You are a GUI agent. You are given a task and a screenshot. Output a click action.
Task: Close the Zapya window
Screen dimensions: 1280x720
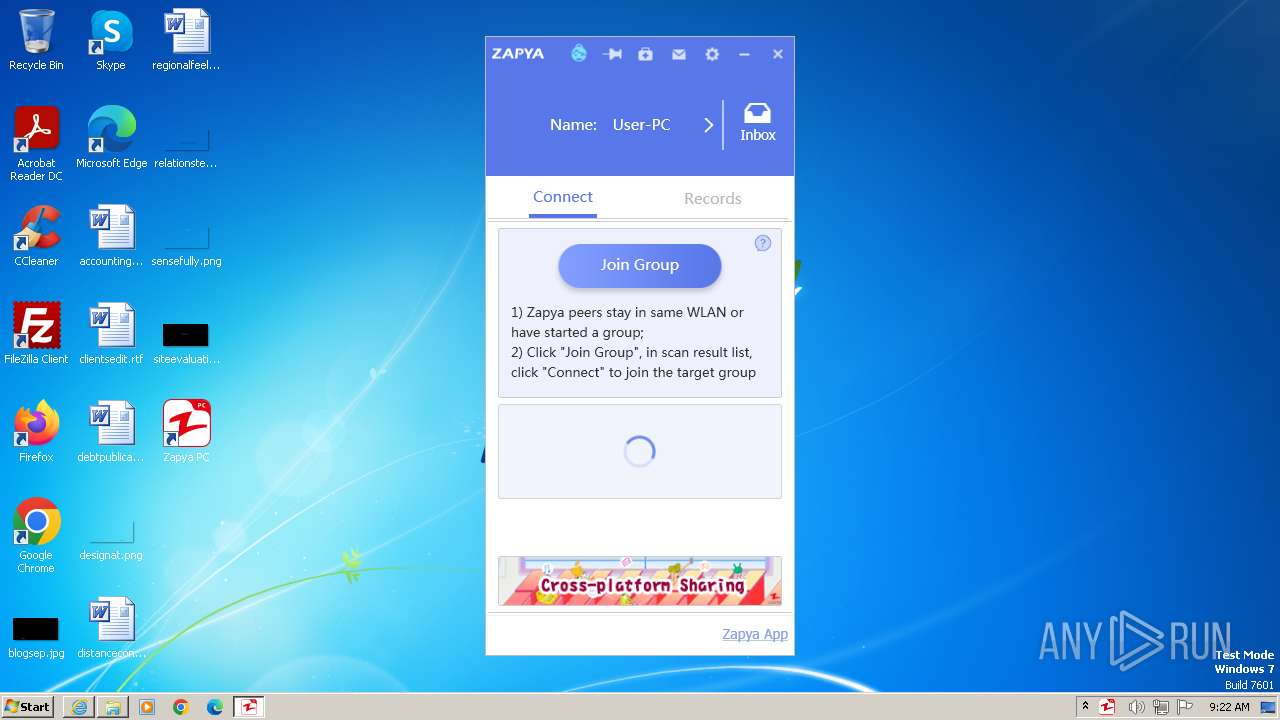click(777, 54)
